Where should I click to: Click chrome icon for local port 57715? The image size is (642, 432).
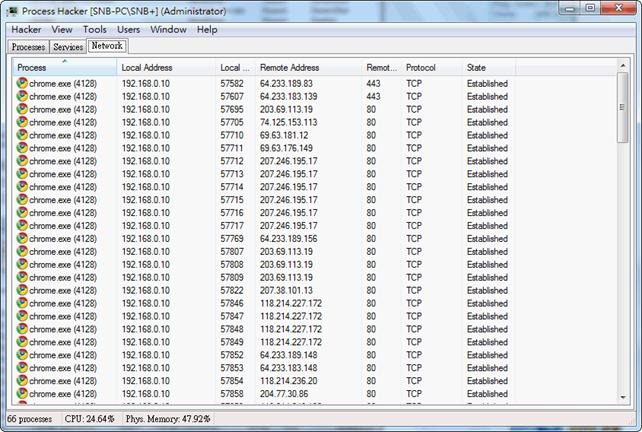coord(22,200)
